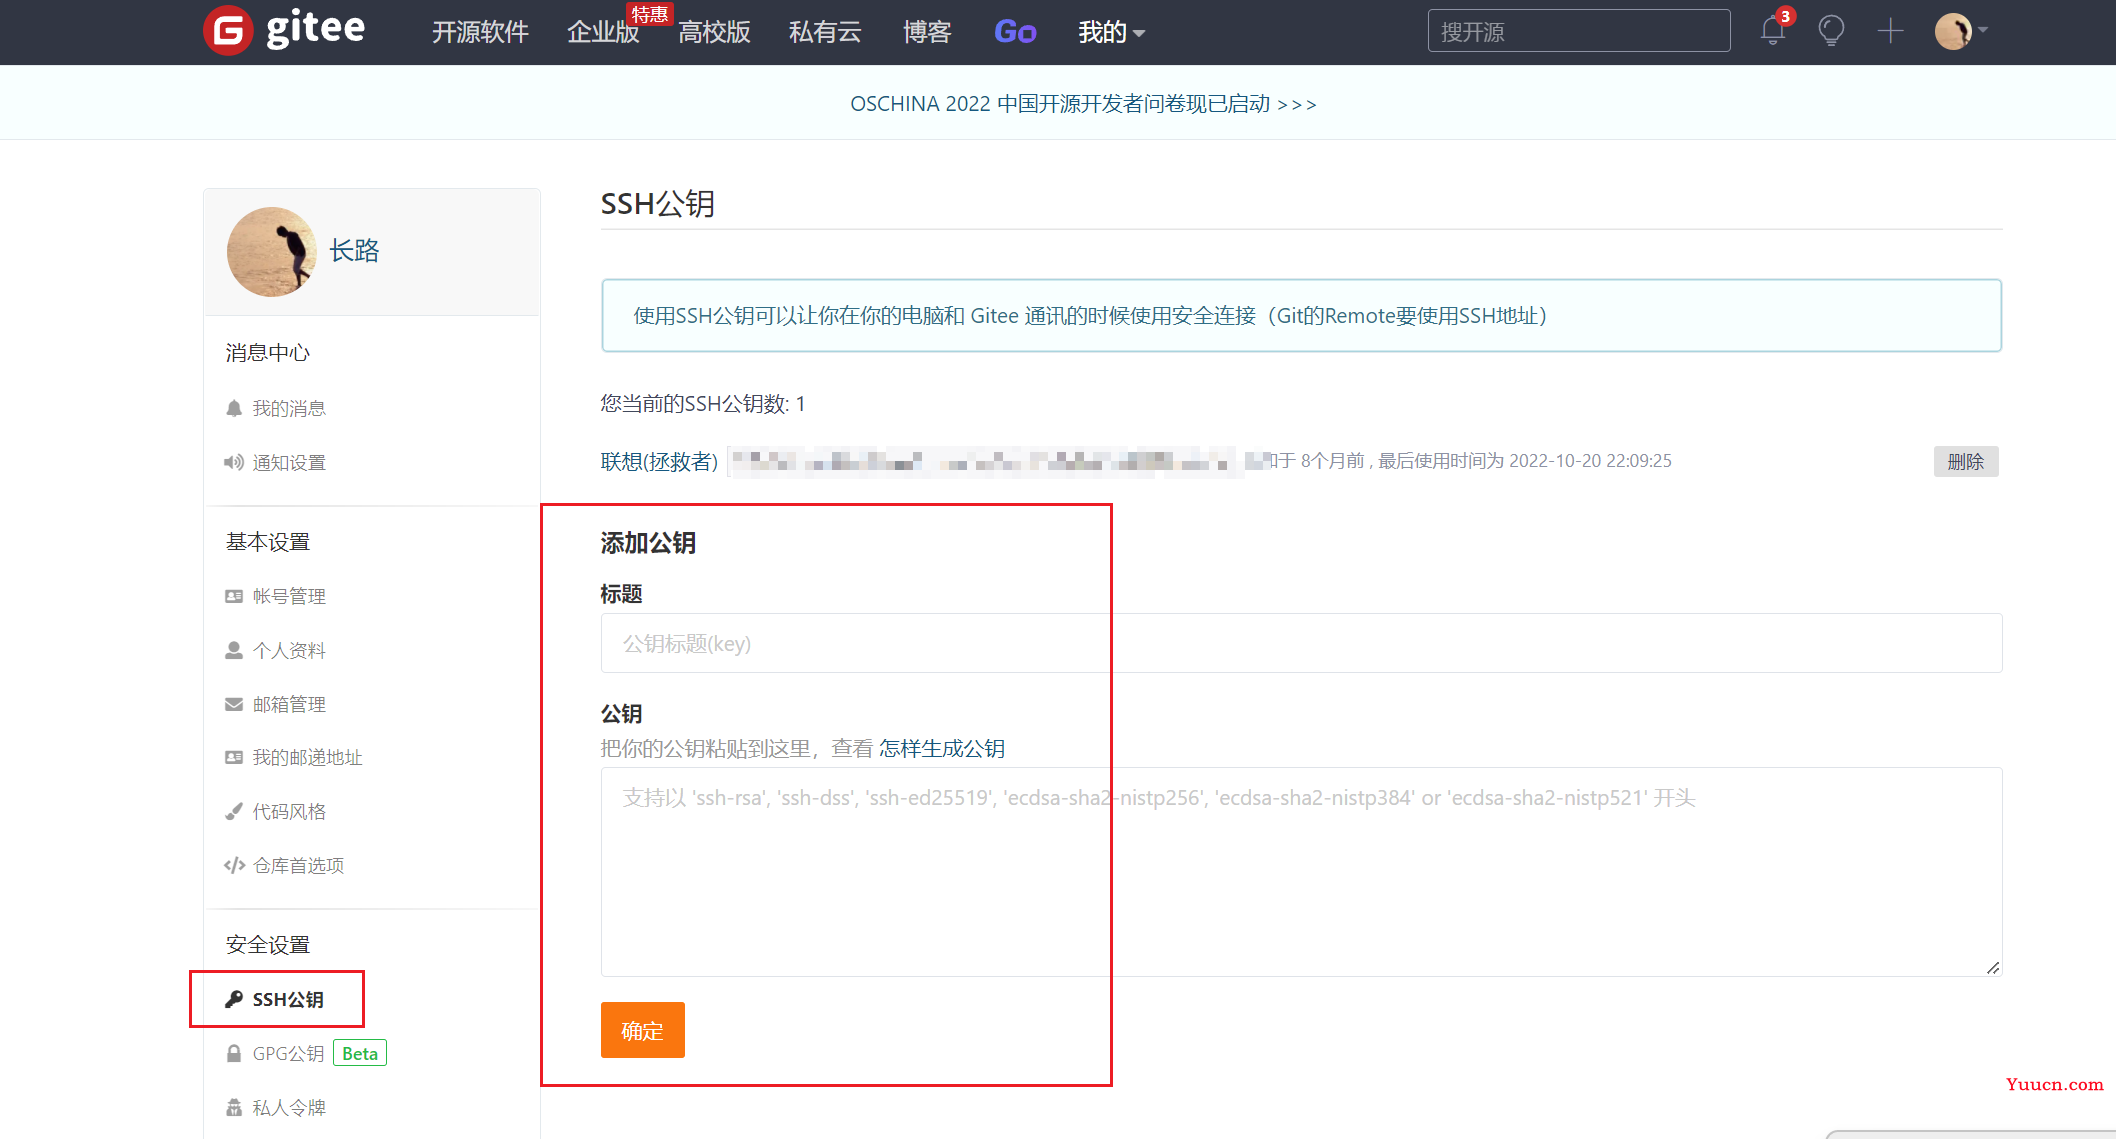This screenshot has height=1139, width=2116.
Task: Open 私人令牌 in the sidebar
Action: coord(289,1107)
